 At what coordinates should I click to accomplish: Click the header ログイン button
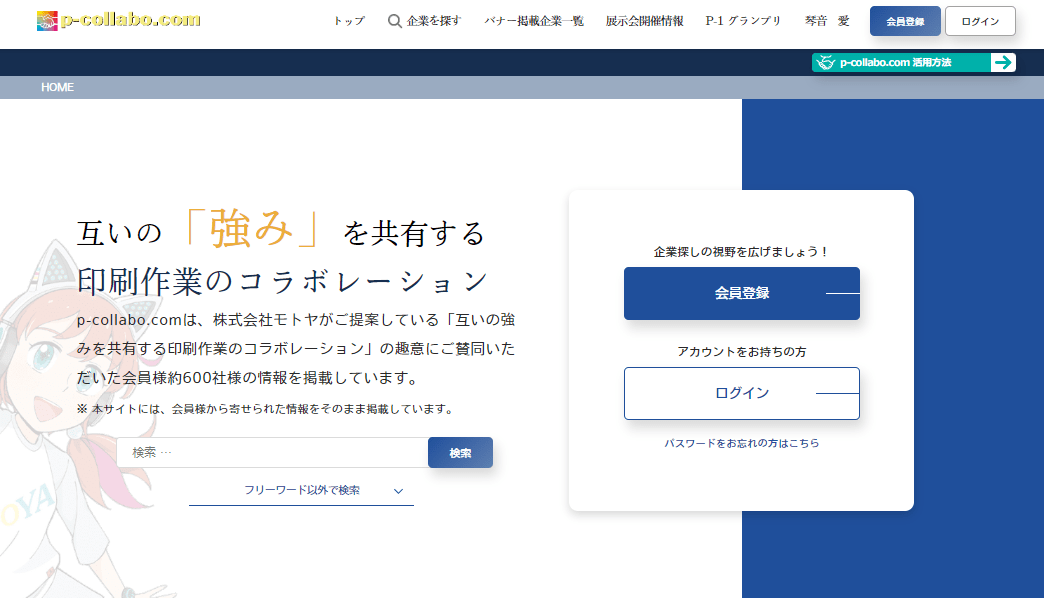[980, 21]
